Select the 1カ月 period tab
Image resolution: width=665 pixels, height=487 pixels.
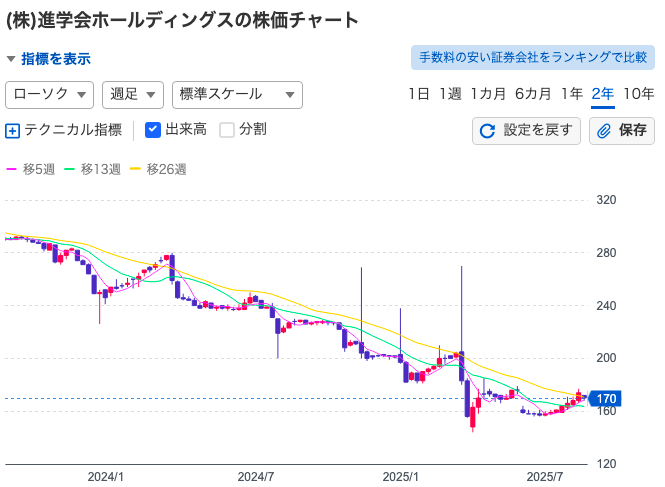pyautogui.click(x=488, y=94)
